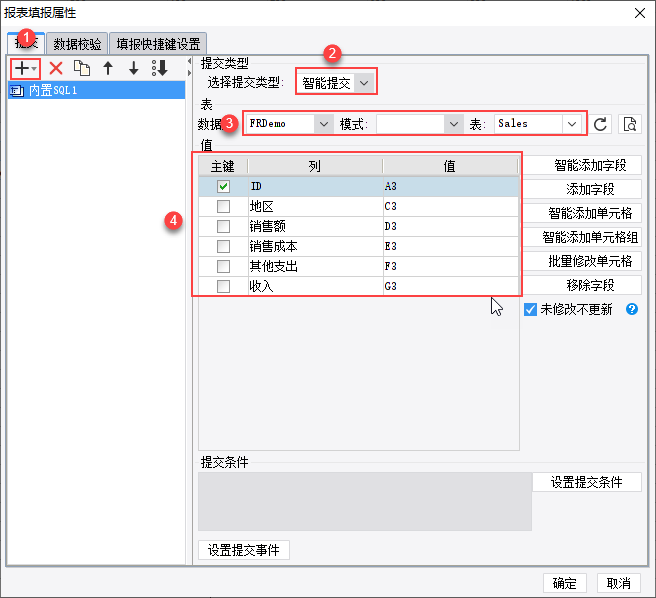Check the primary key box for 其他支出
This screenshot has height=598, width=656.
(x=223, y=266)
